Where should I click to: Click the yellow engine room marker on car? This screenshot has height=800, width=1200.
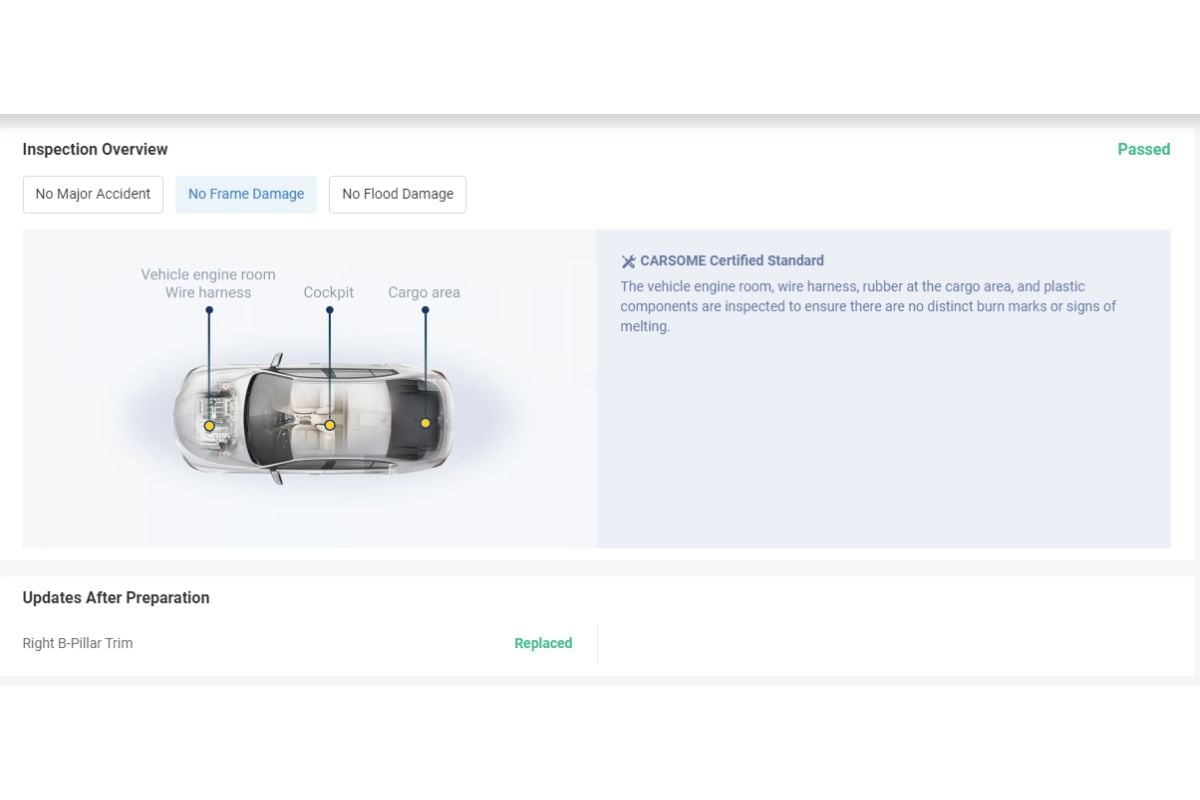coord(209,426)
